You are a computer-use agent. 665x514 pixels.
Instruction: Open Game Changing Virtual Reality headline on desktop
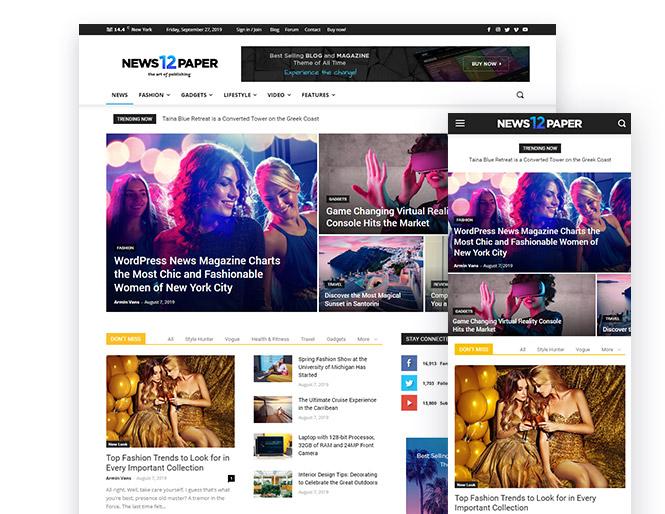pos(387,217)
